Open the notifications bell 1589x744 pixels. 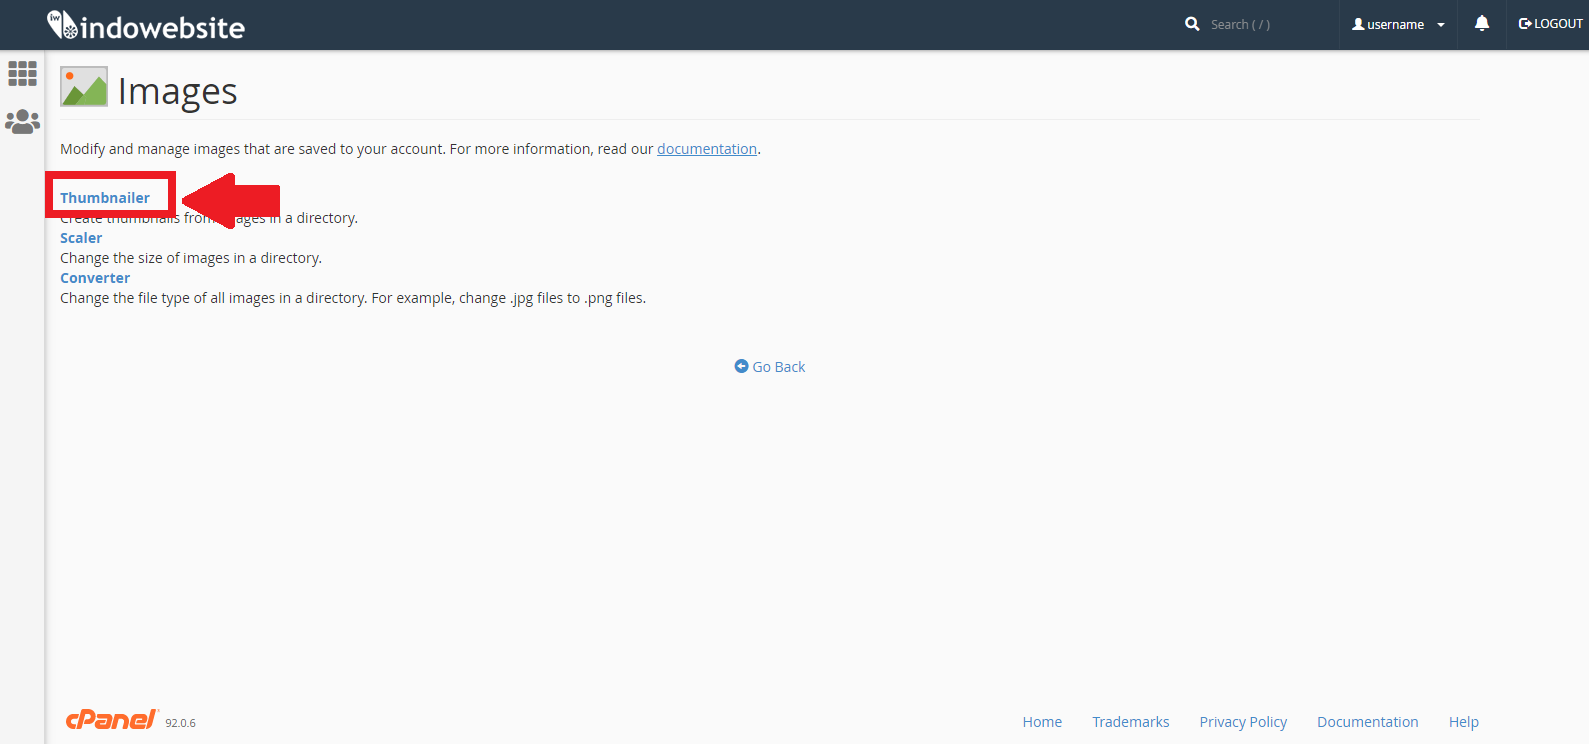tap(1482, 23)
